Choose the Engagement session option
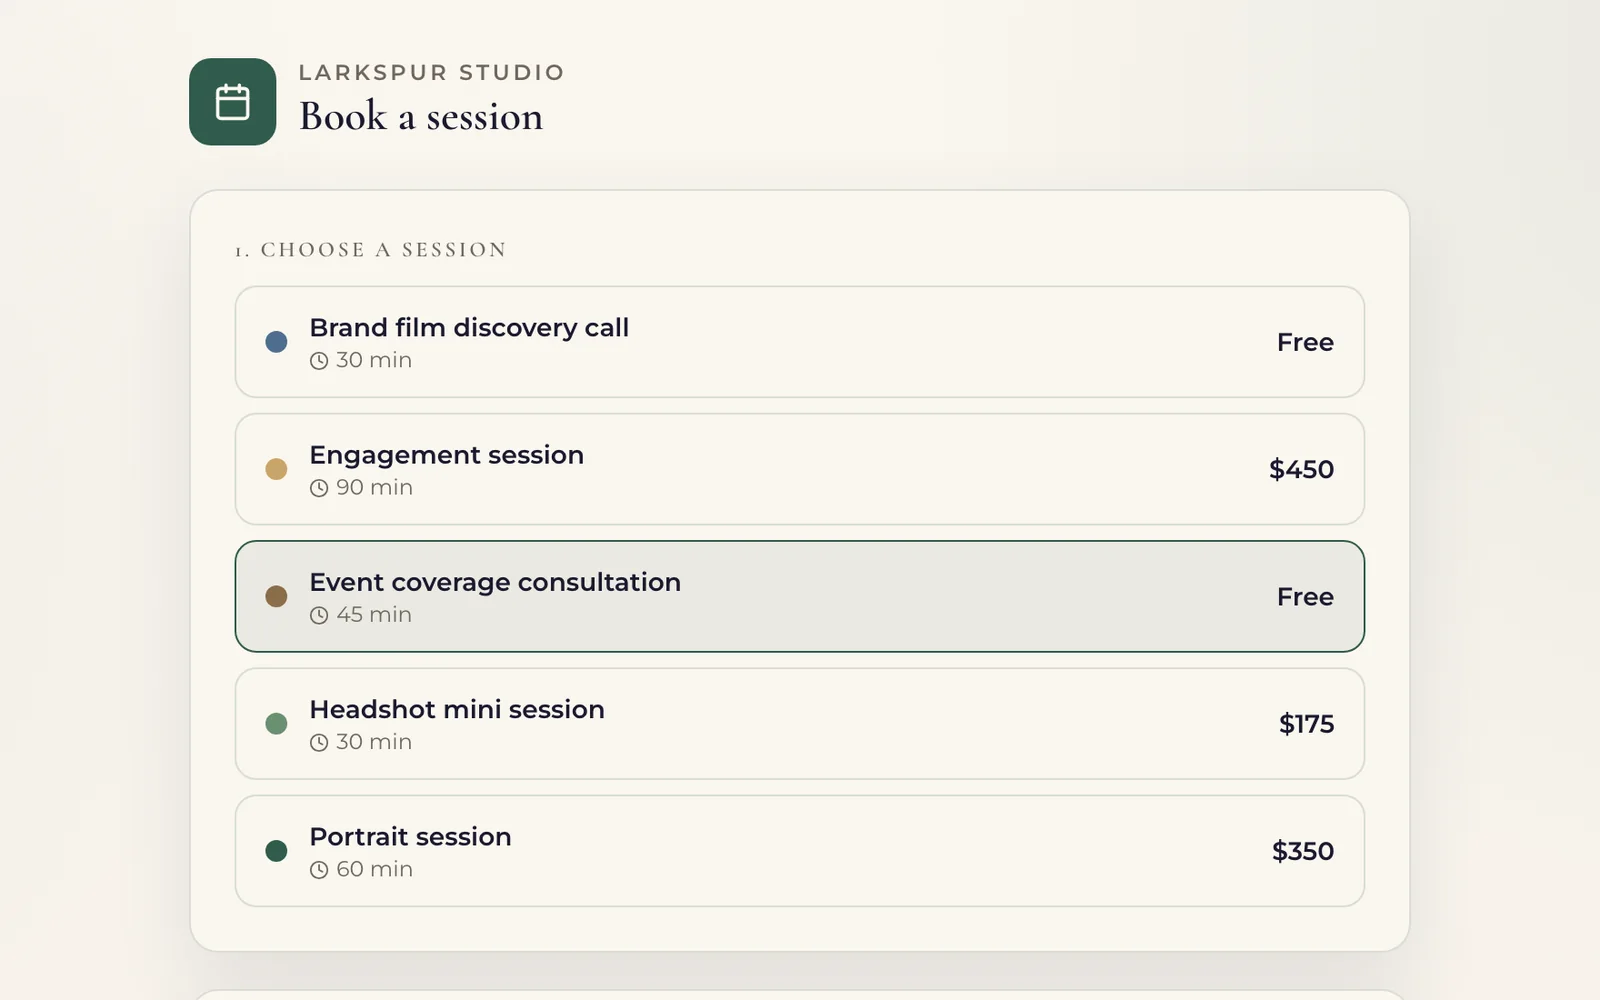The width and height of the screenshot is (1600, 1000). click(800, 469)
